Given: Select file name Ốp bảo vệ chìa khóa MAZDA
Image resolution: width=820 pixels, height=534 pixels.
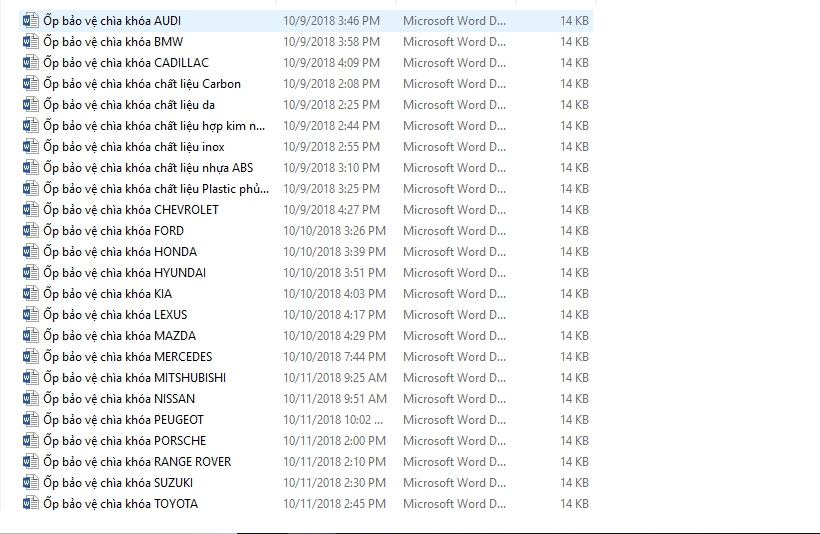Looking at the screenshot, I should tap(119, 335).
